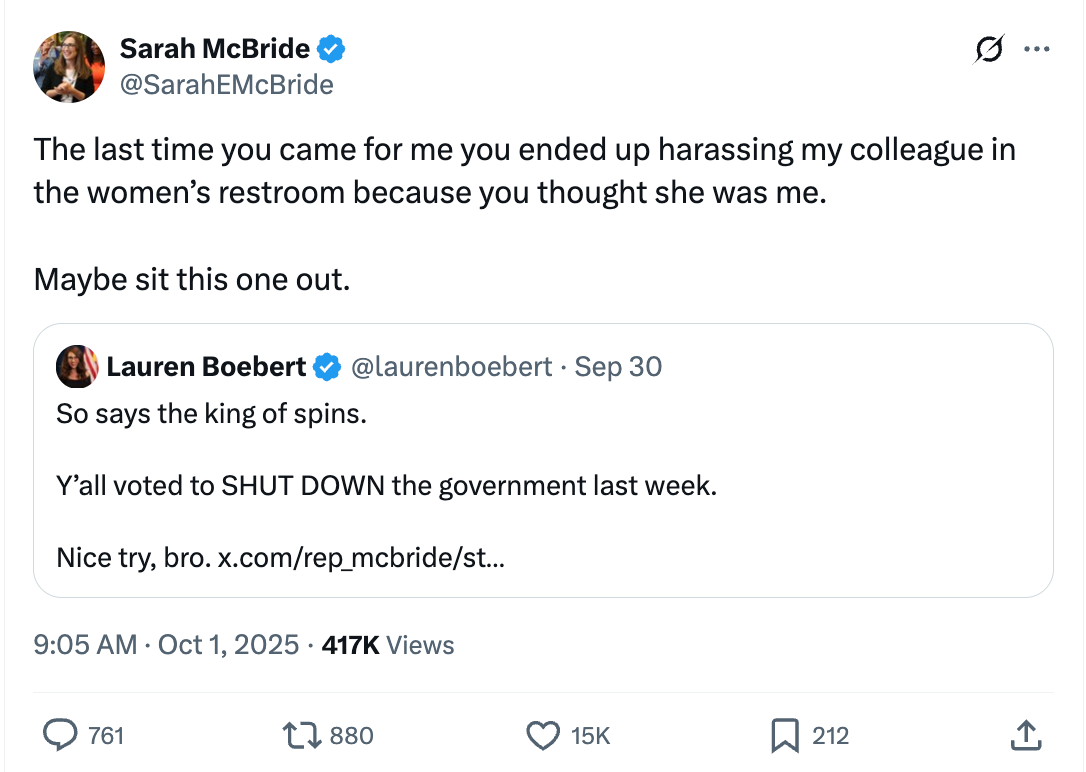Open the share menu icon

point(1025,737)
